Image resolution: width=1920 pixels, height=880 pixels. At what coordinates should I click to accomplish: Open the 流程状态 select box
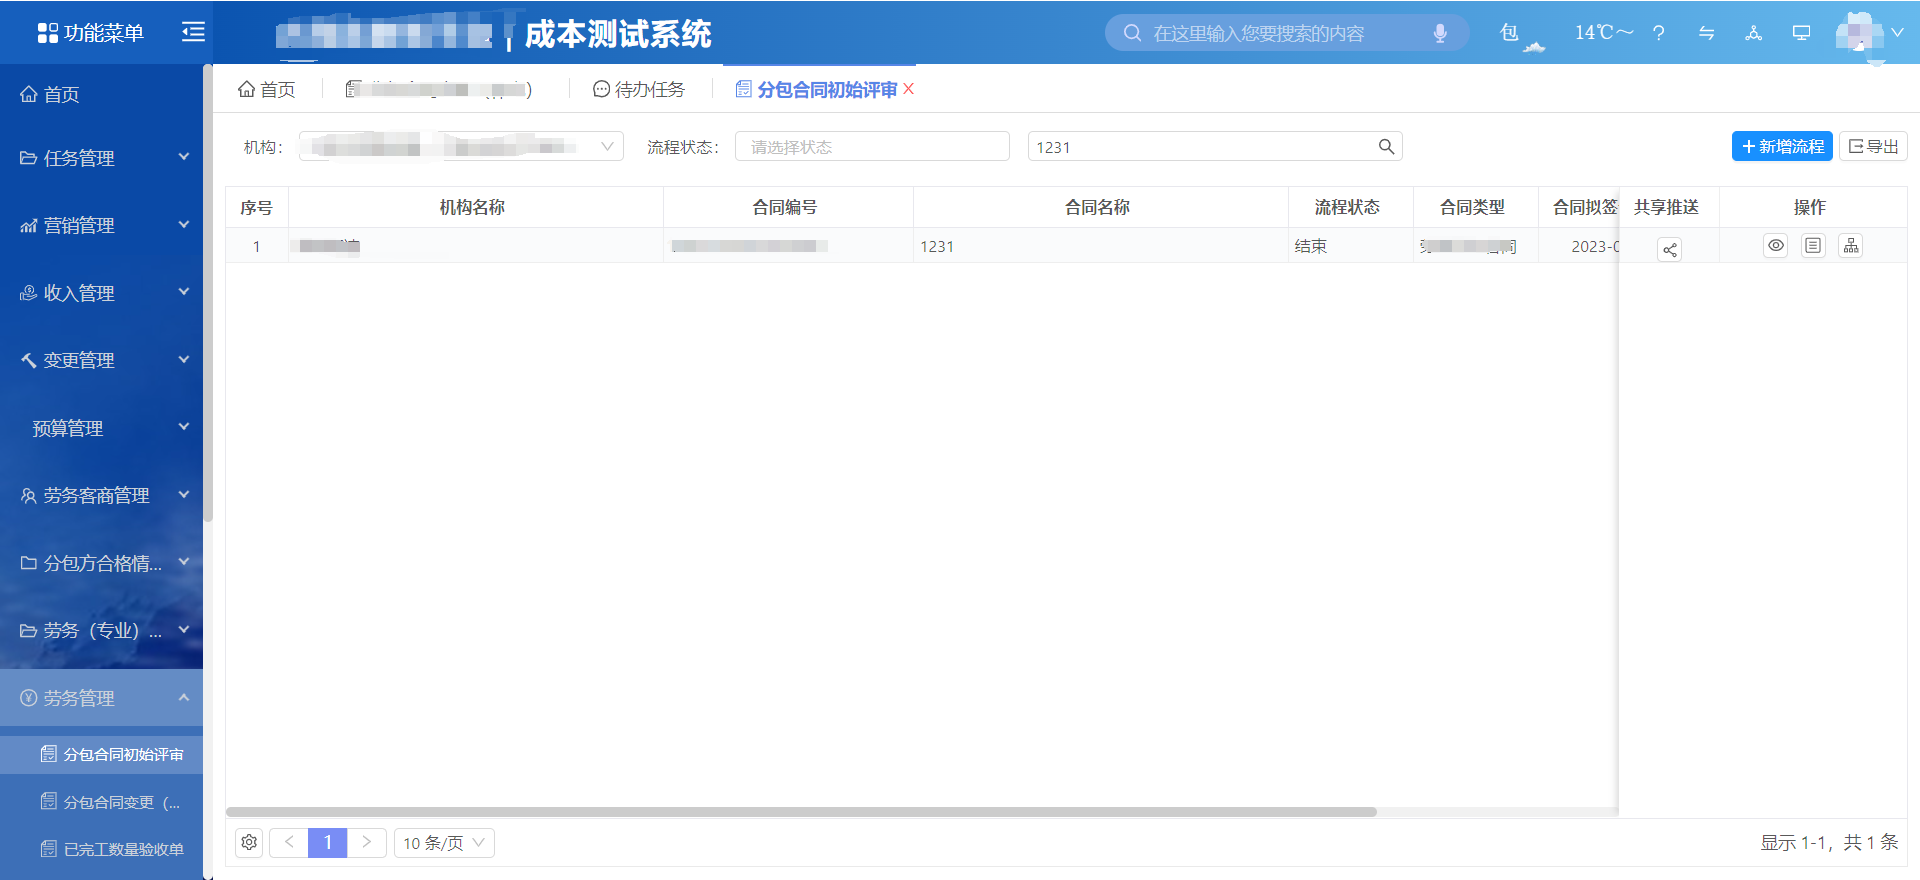[872, 146]
